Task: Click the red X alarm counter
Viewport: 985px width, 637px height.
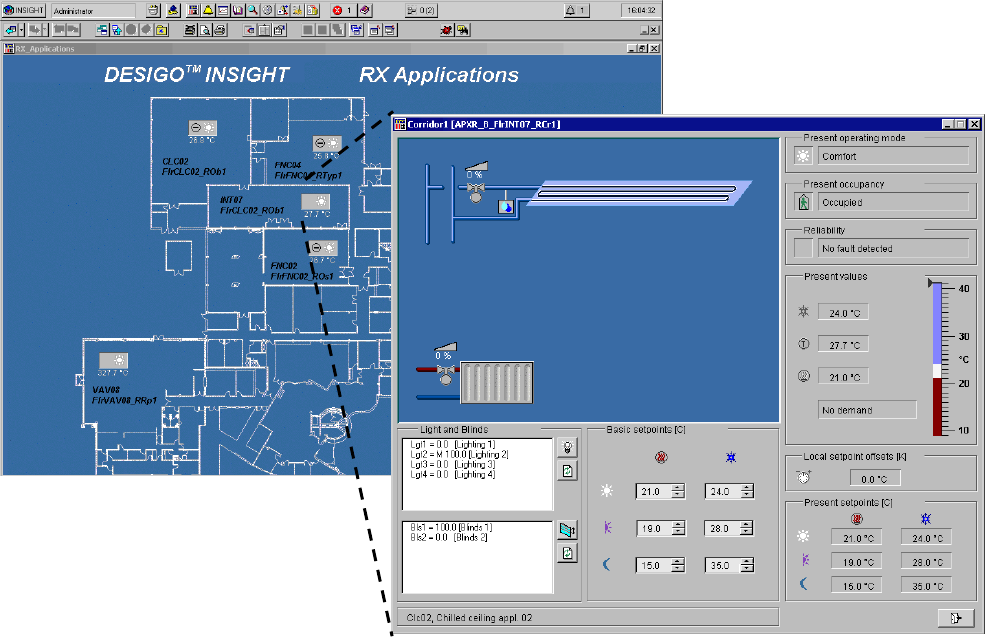Action: (343, 10)
